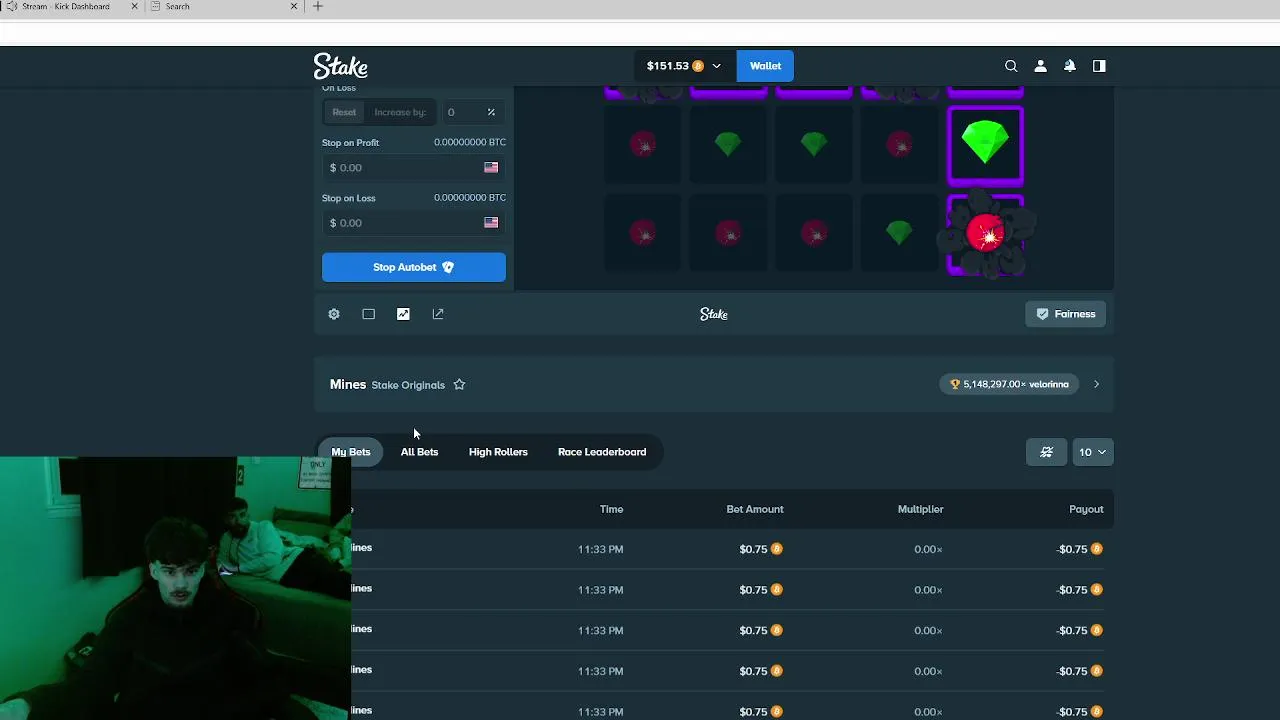Click the Bitcoin icon beside the balance

[698, 66]
